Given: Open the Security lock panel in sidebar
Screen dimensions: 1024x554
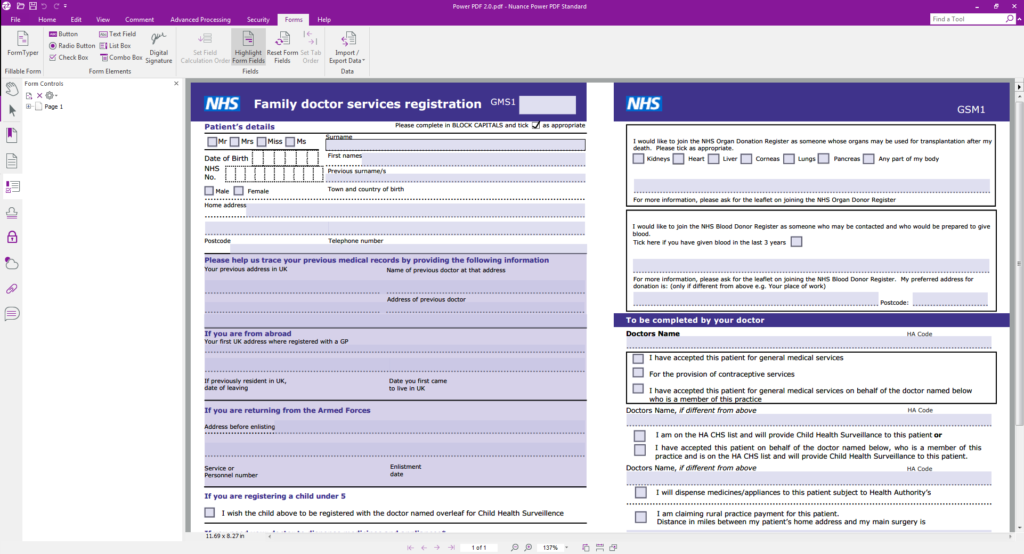Looking at the screenshot, I should coord(12,237).
